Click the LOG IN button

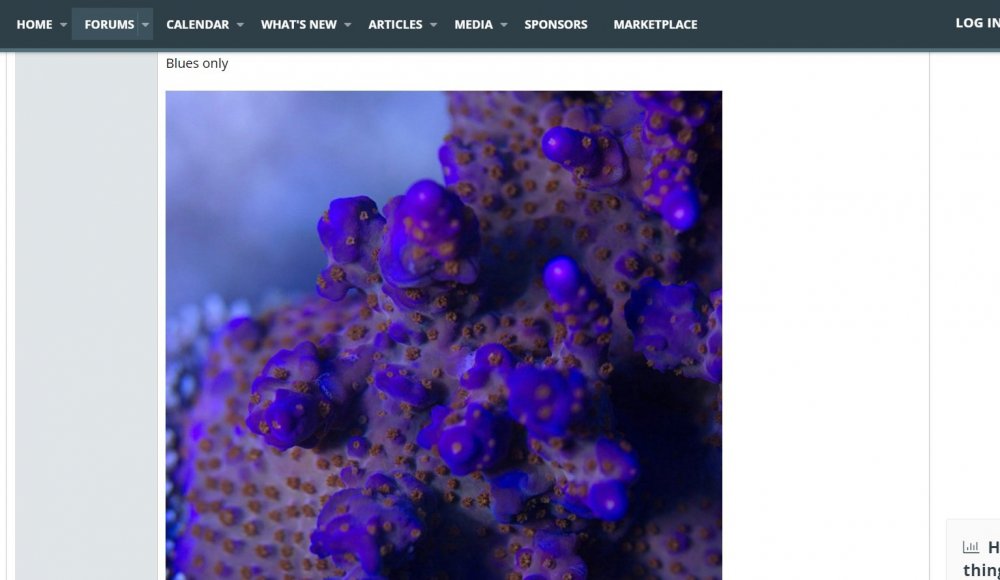click(x=977, y=23)
